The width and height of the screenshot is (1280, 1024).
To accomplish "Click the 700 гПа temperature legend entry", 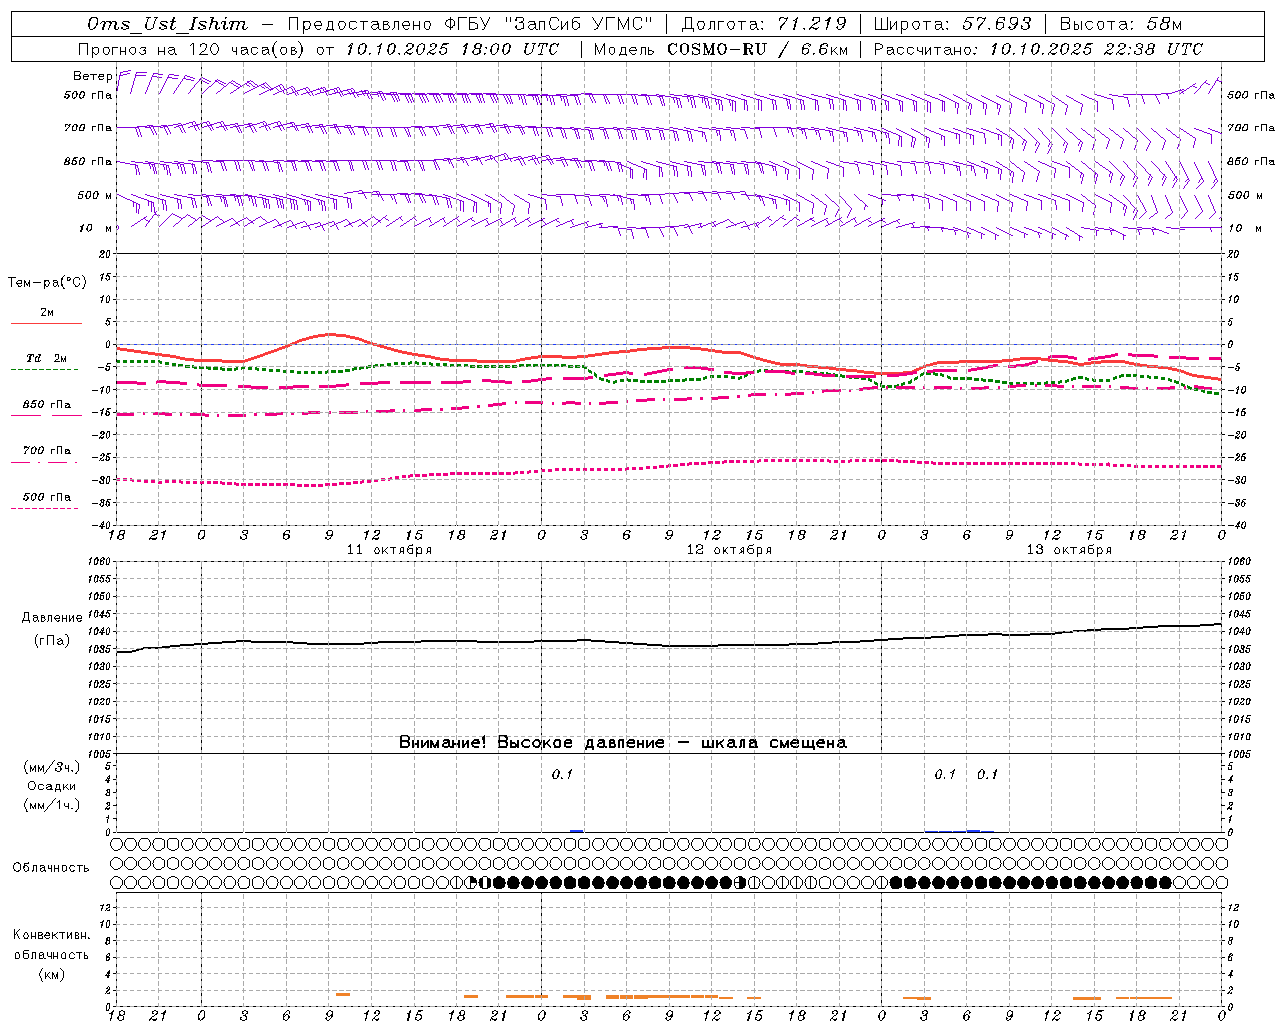I will coord(46,450).
